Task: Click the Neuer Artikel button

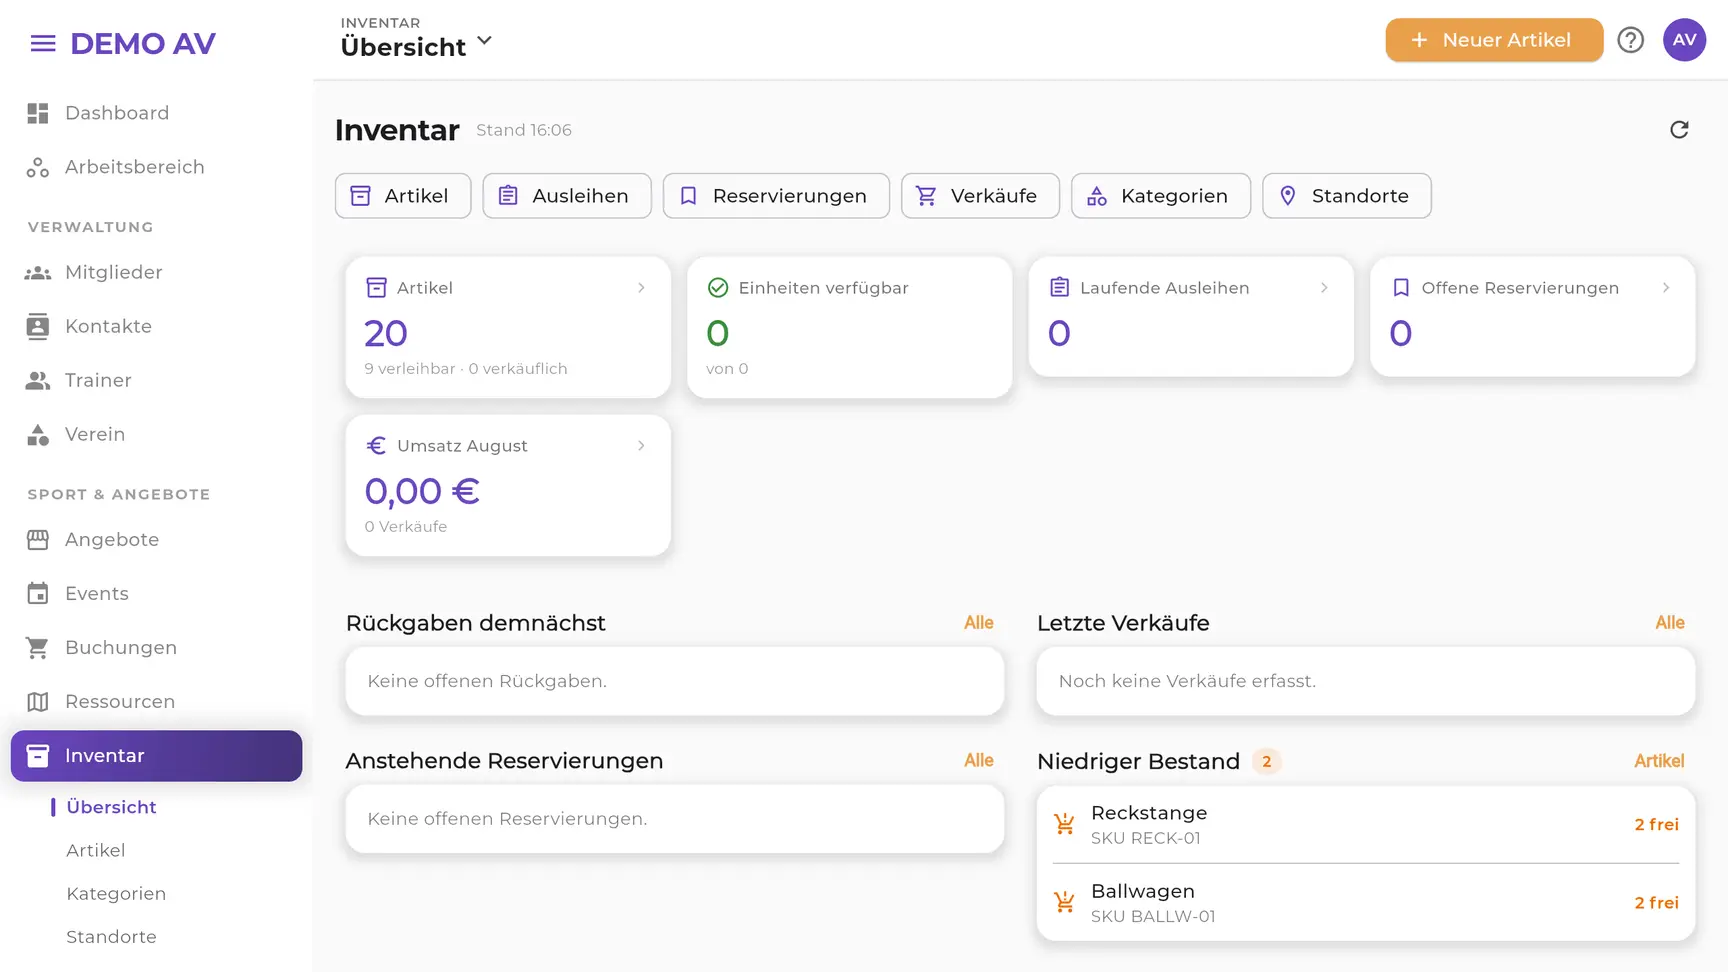Action: coord(1494,40)
